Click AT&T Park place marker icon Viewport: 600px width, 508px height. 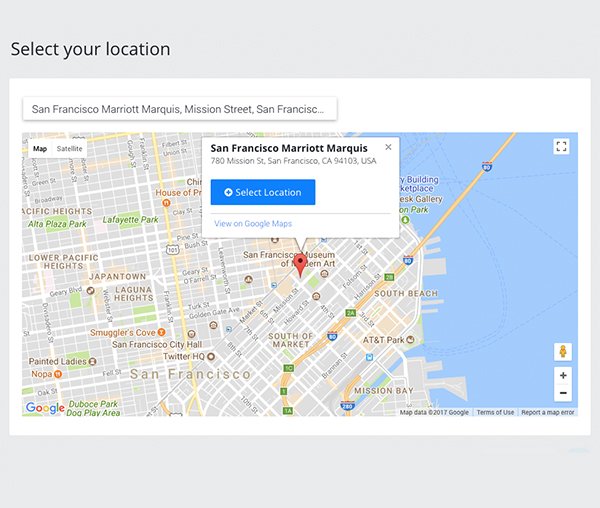tap(410, 339)
